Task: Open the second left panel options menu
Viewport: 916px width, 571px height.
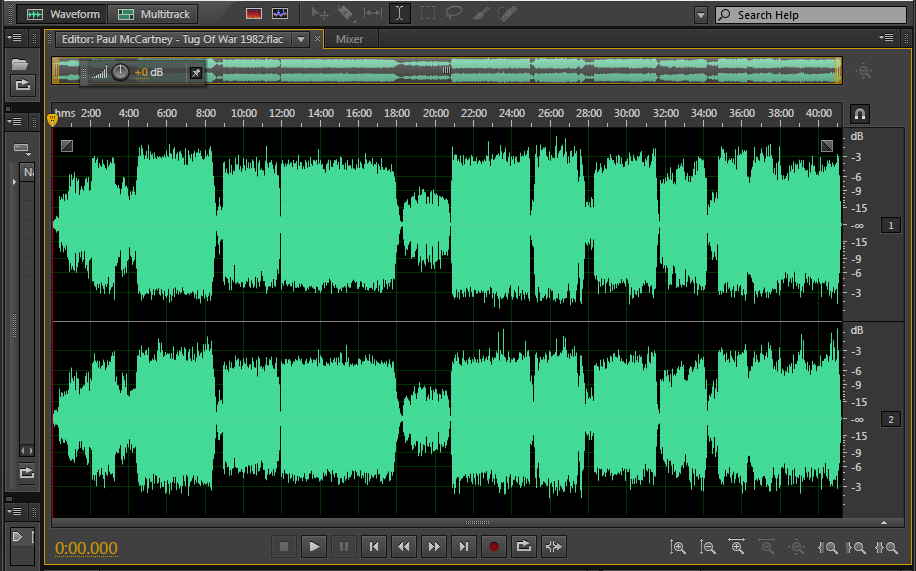Action: click(14, 122)
